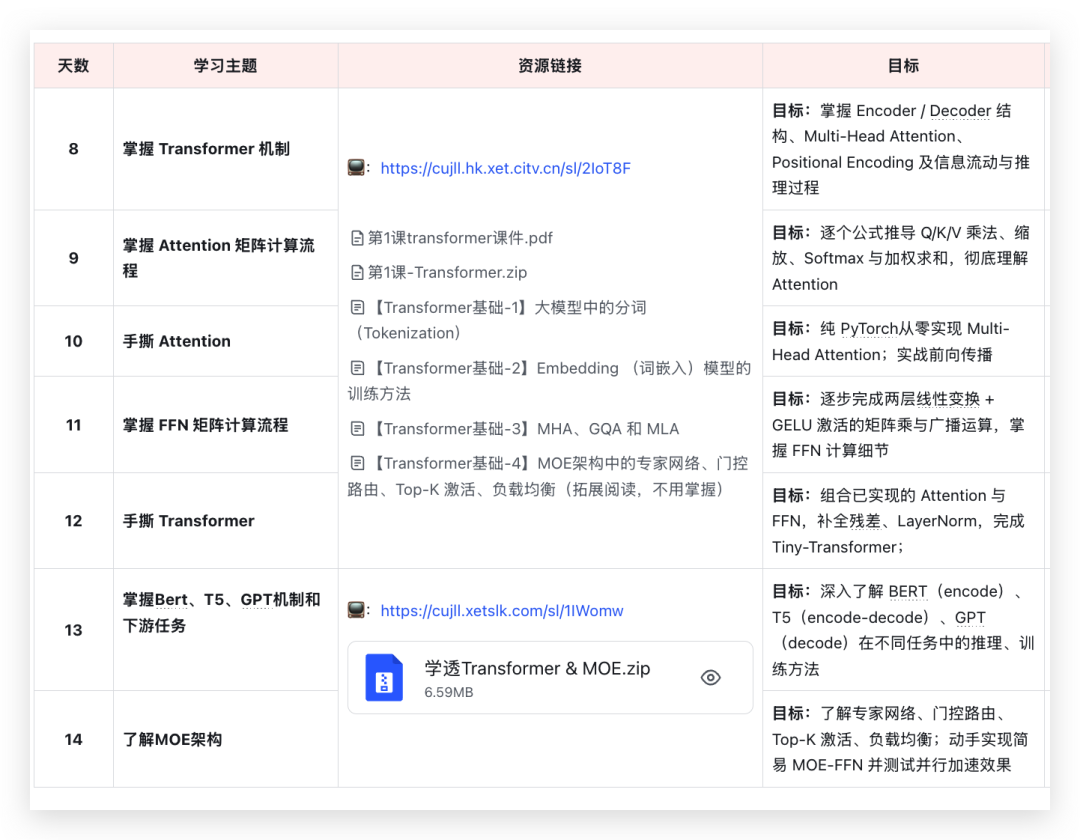Select the 资源链接 column header
Image resolution: width=1080 pixels, height=840 pixels.
coord(550,66)
